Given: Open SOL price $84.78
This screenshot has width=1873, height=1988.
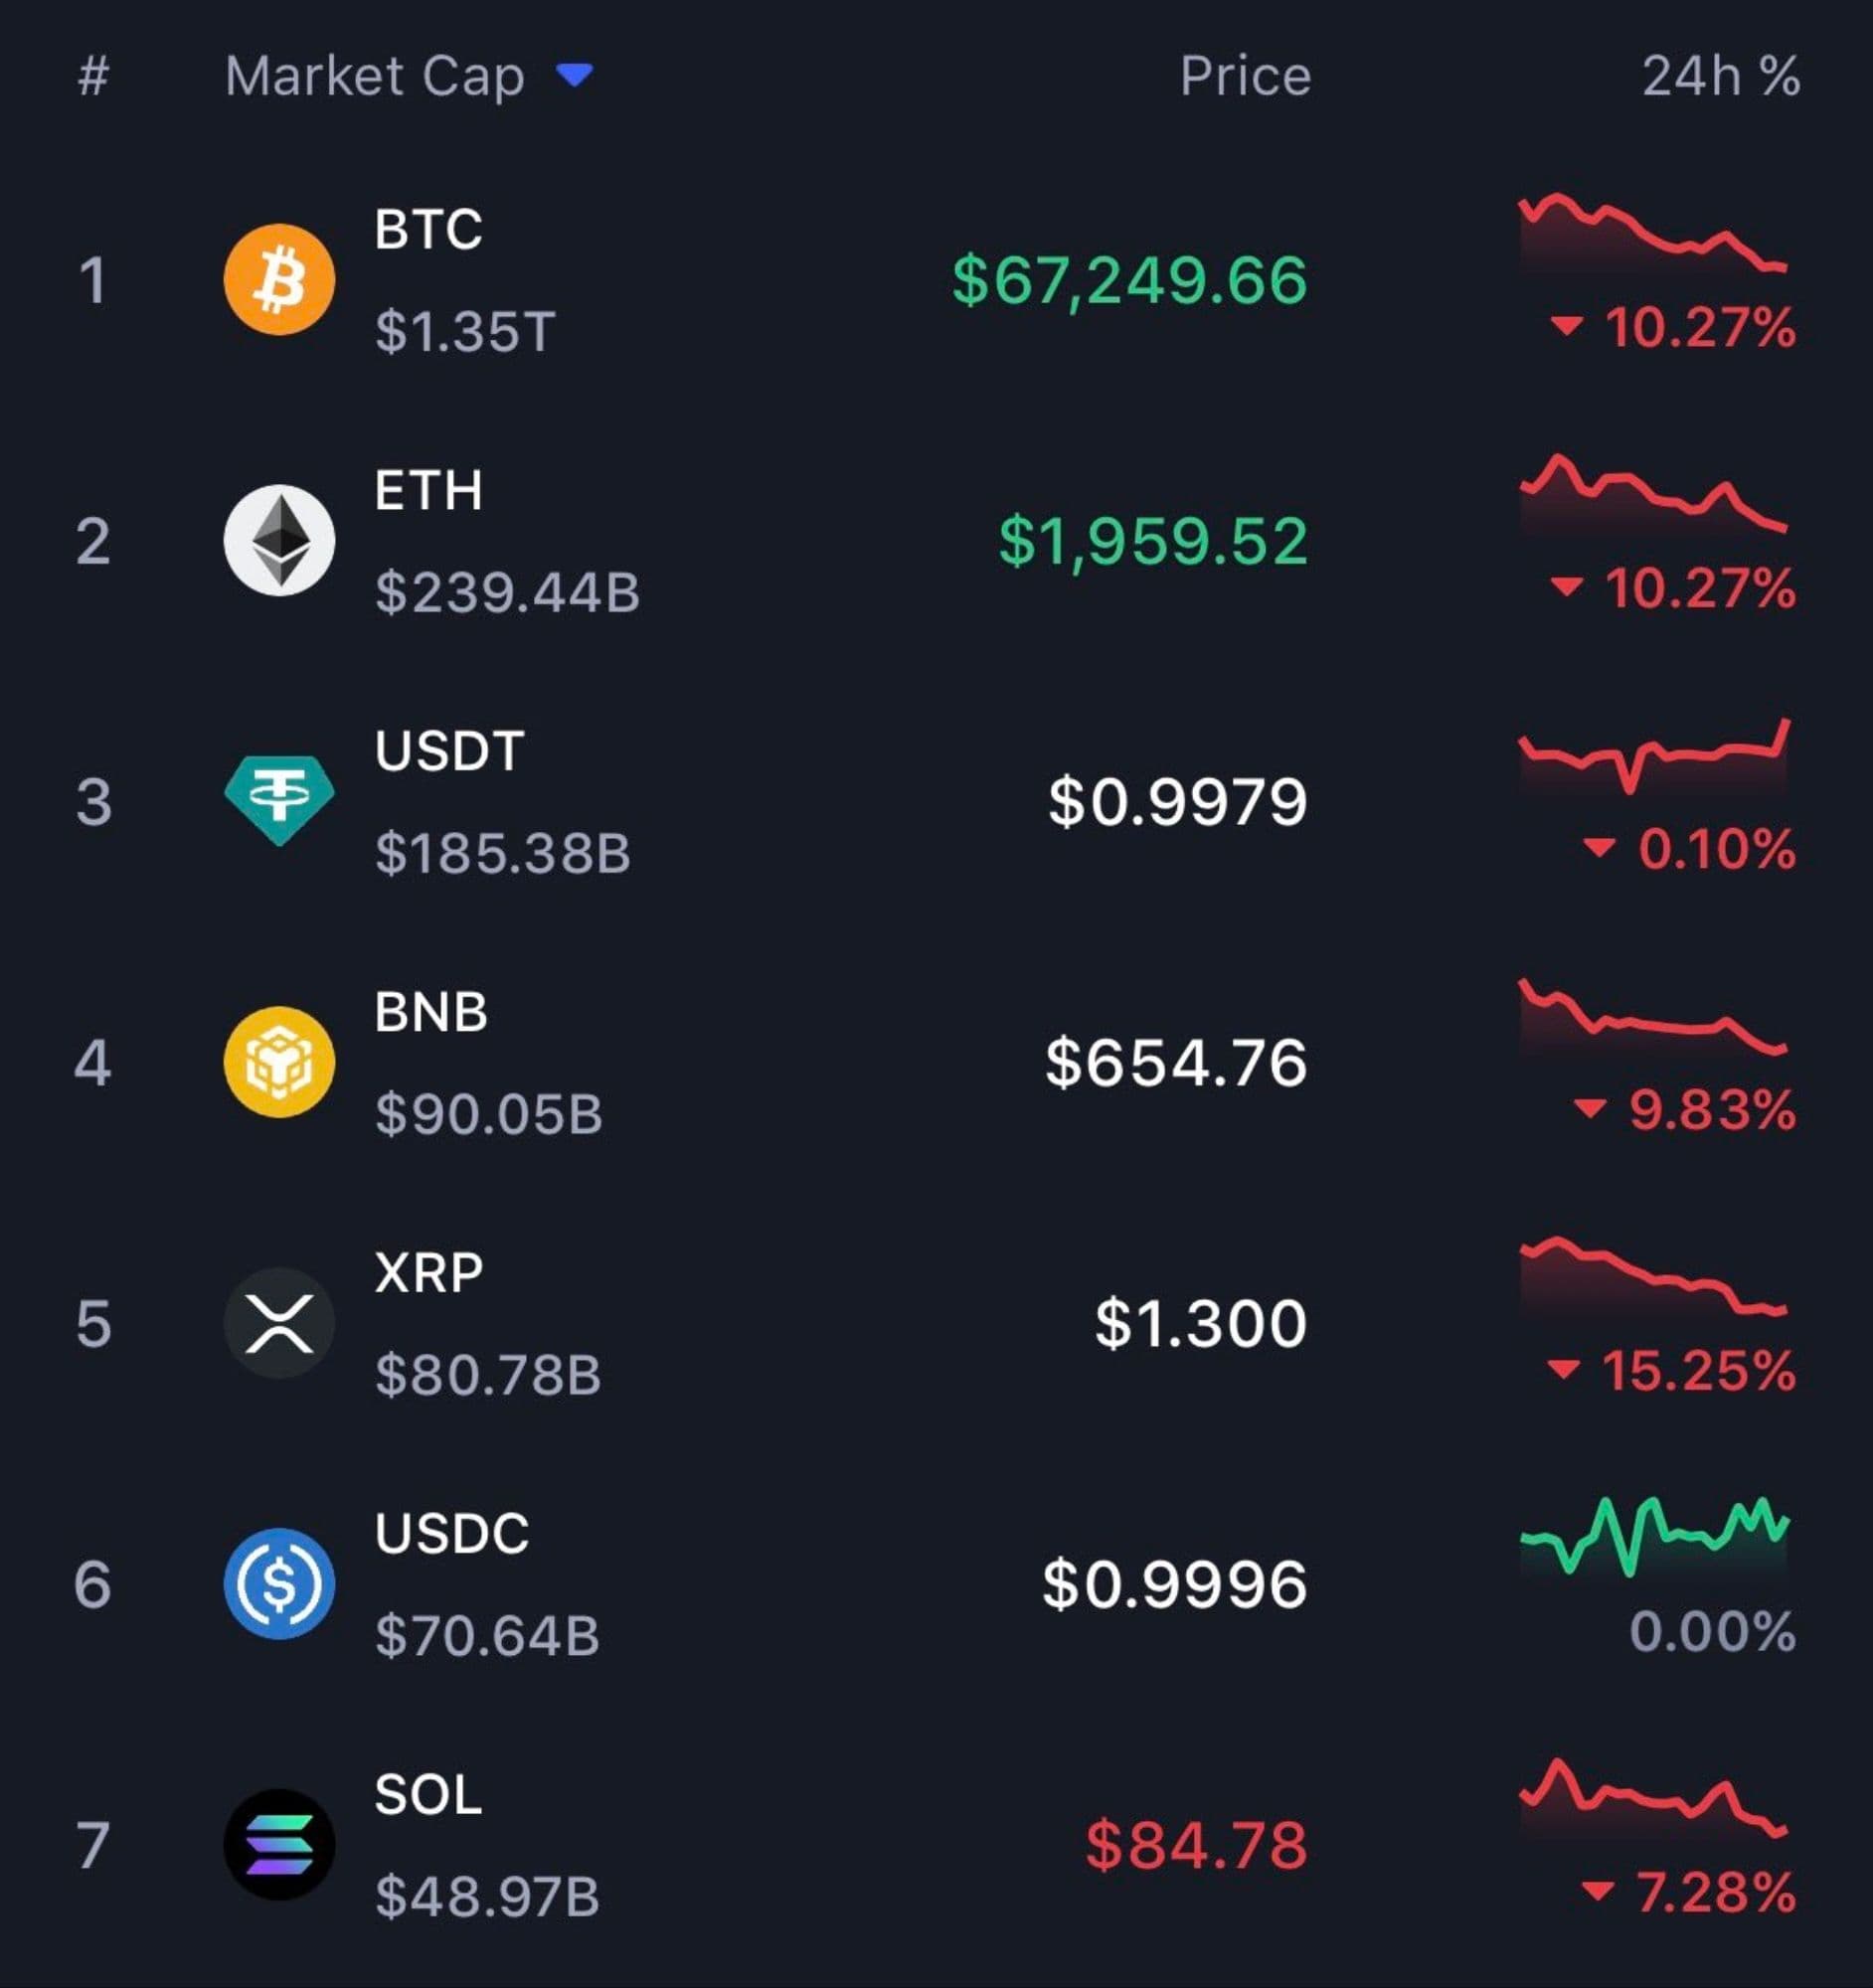Looking at the screenshot, I should pos(1196,1846).
